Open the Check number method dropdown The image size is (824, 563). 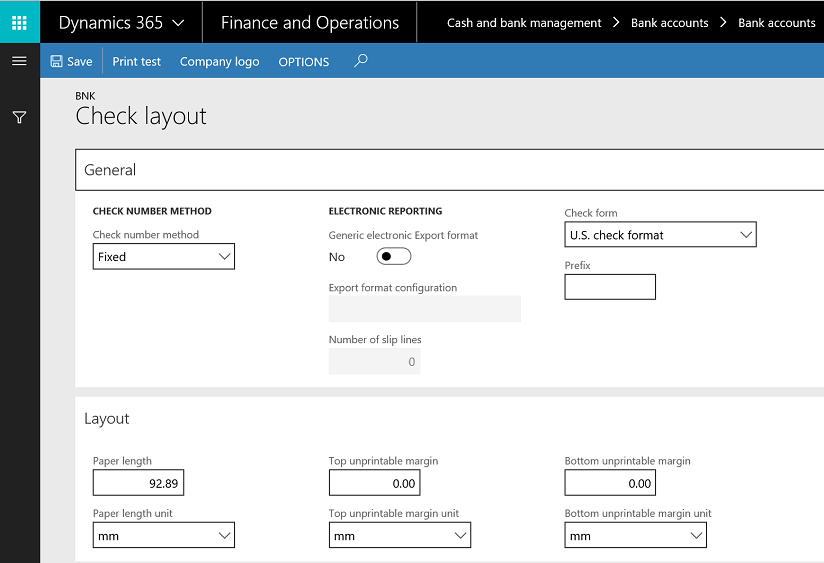(163, 257)
